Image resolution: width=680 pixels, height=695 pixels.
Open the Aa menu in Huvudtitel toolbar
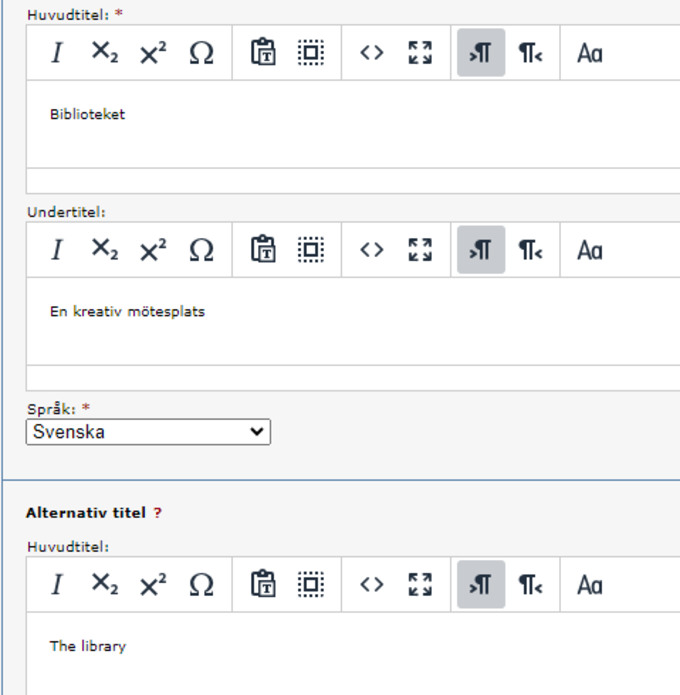pos(590,53)
